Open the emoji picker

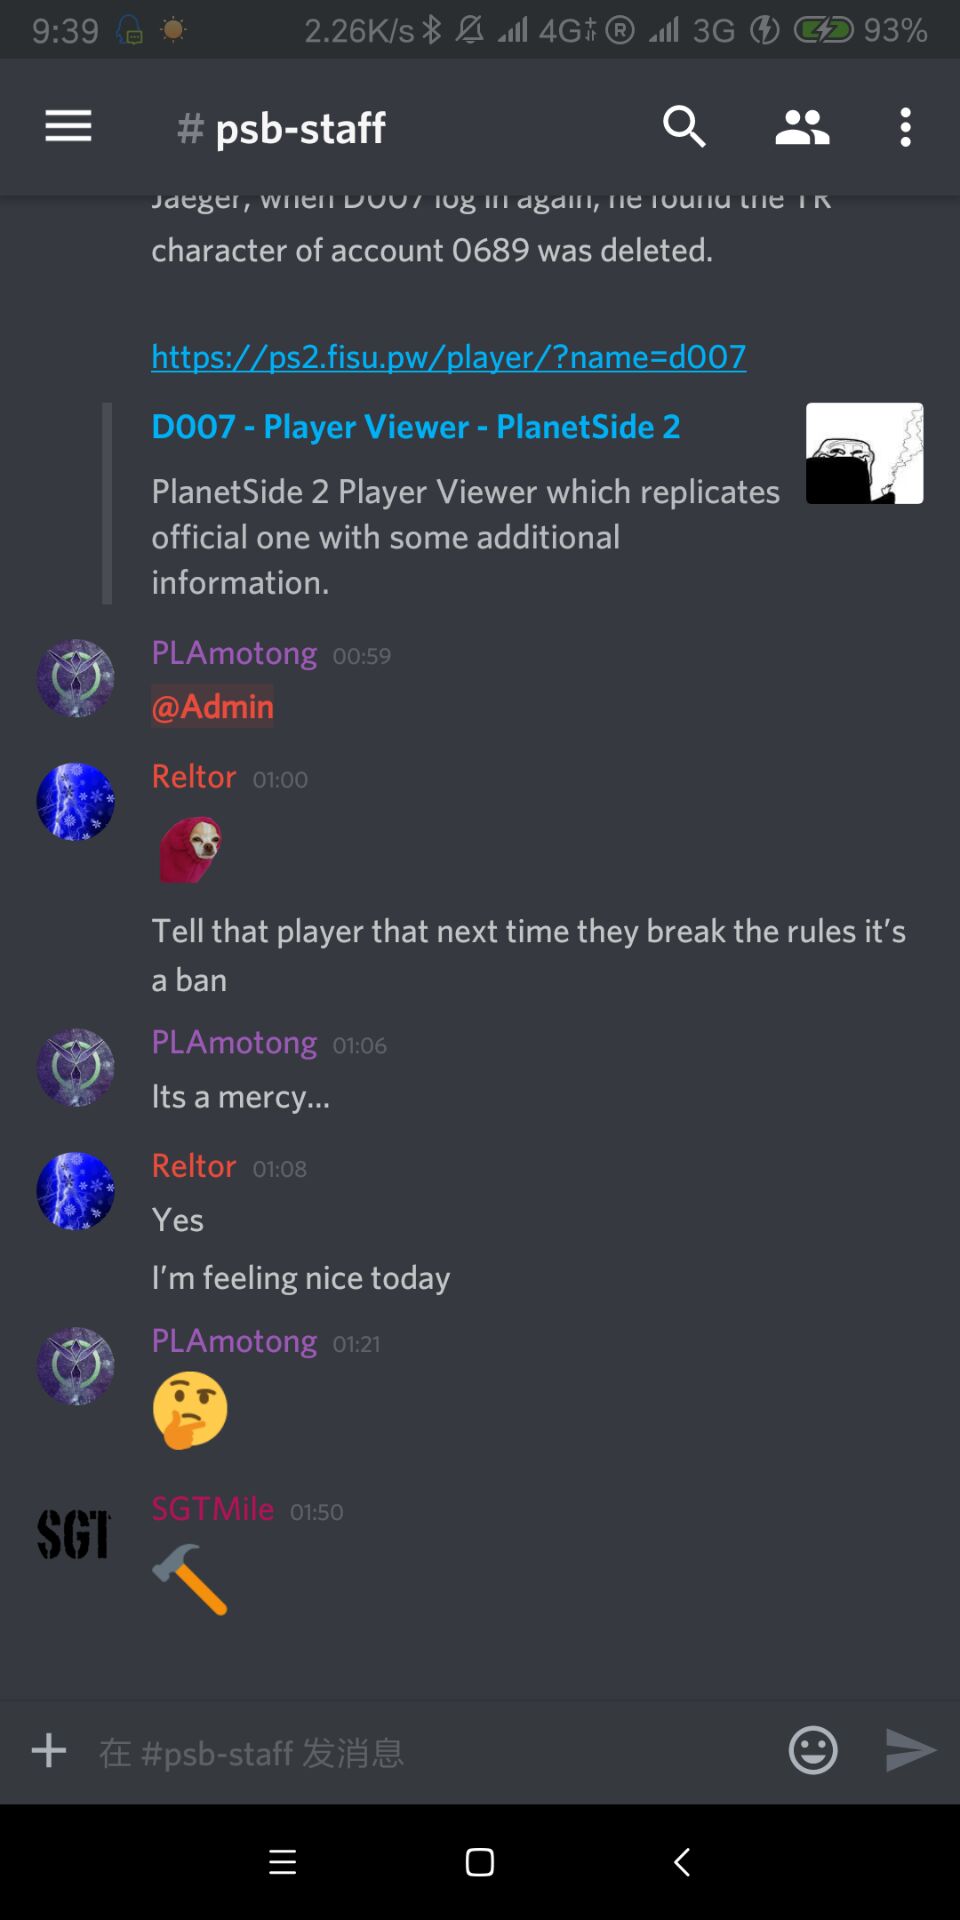pos(813,1751)
